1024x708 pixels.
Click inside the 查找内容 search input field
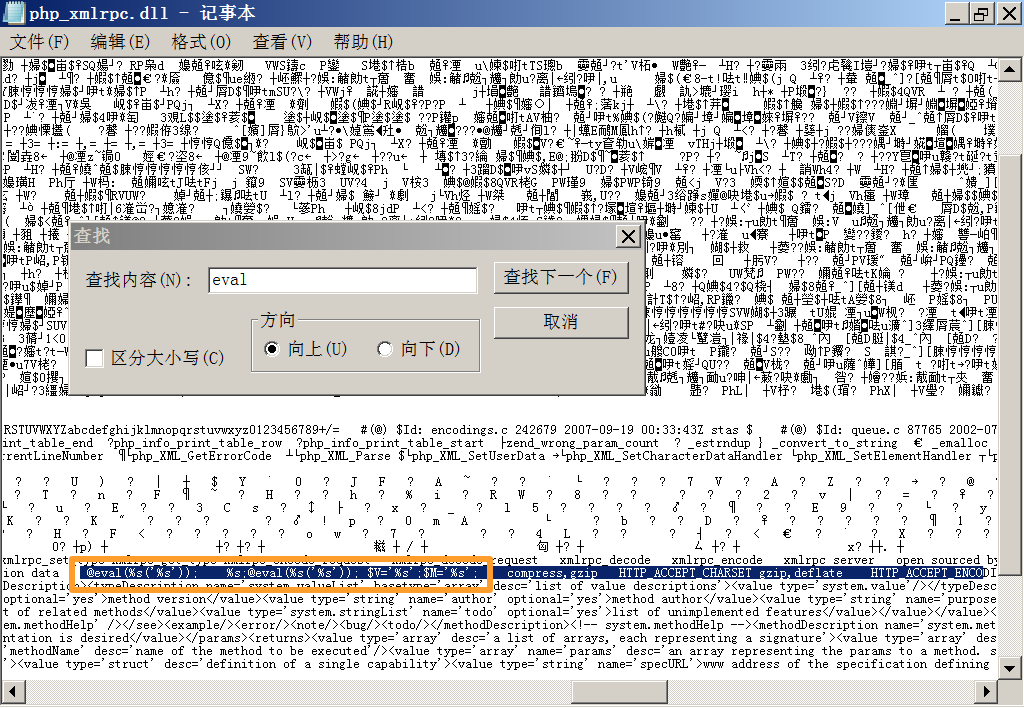[x=340, y=278]
